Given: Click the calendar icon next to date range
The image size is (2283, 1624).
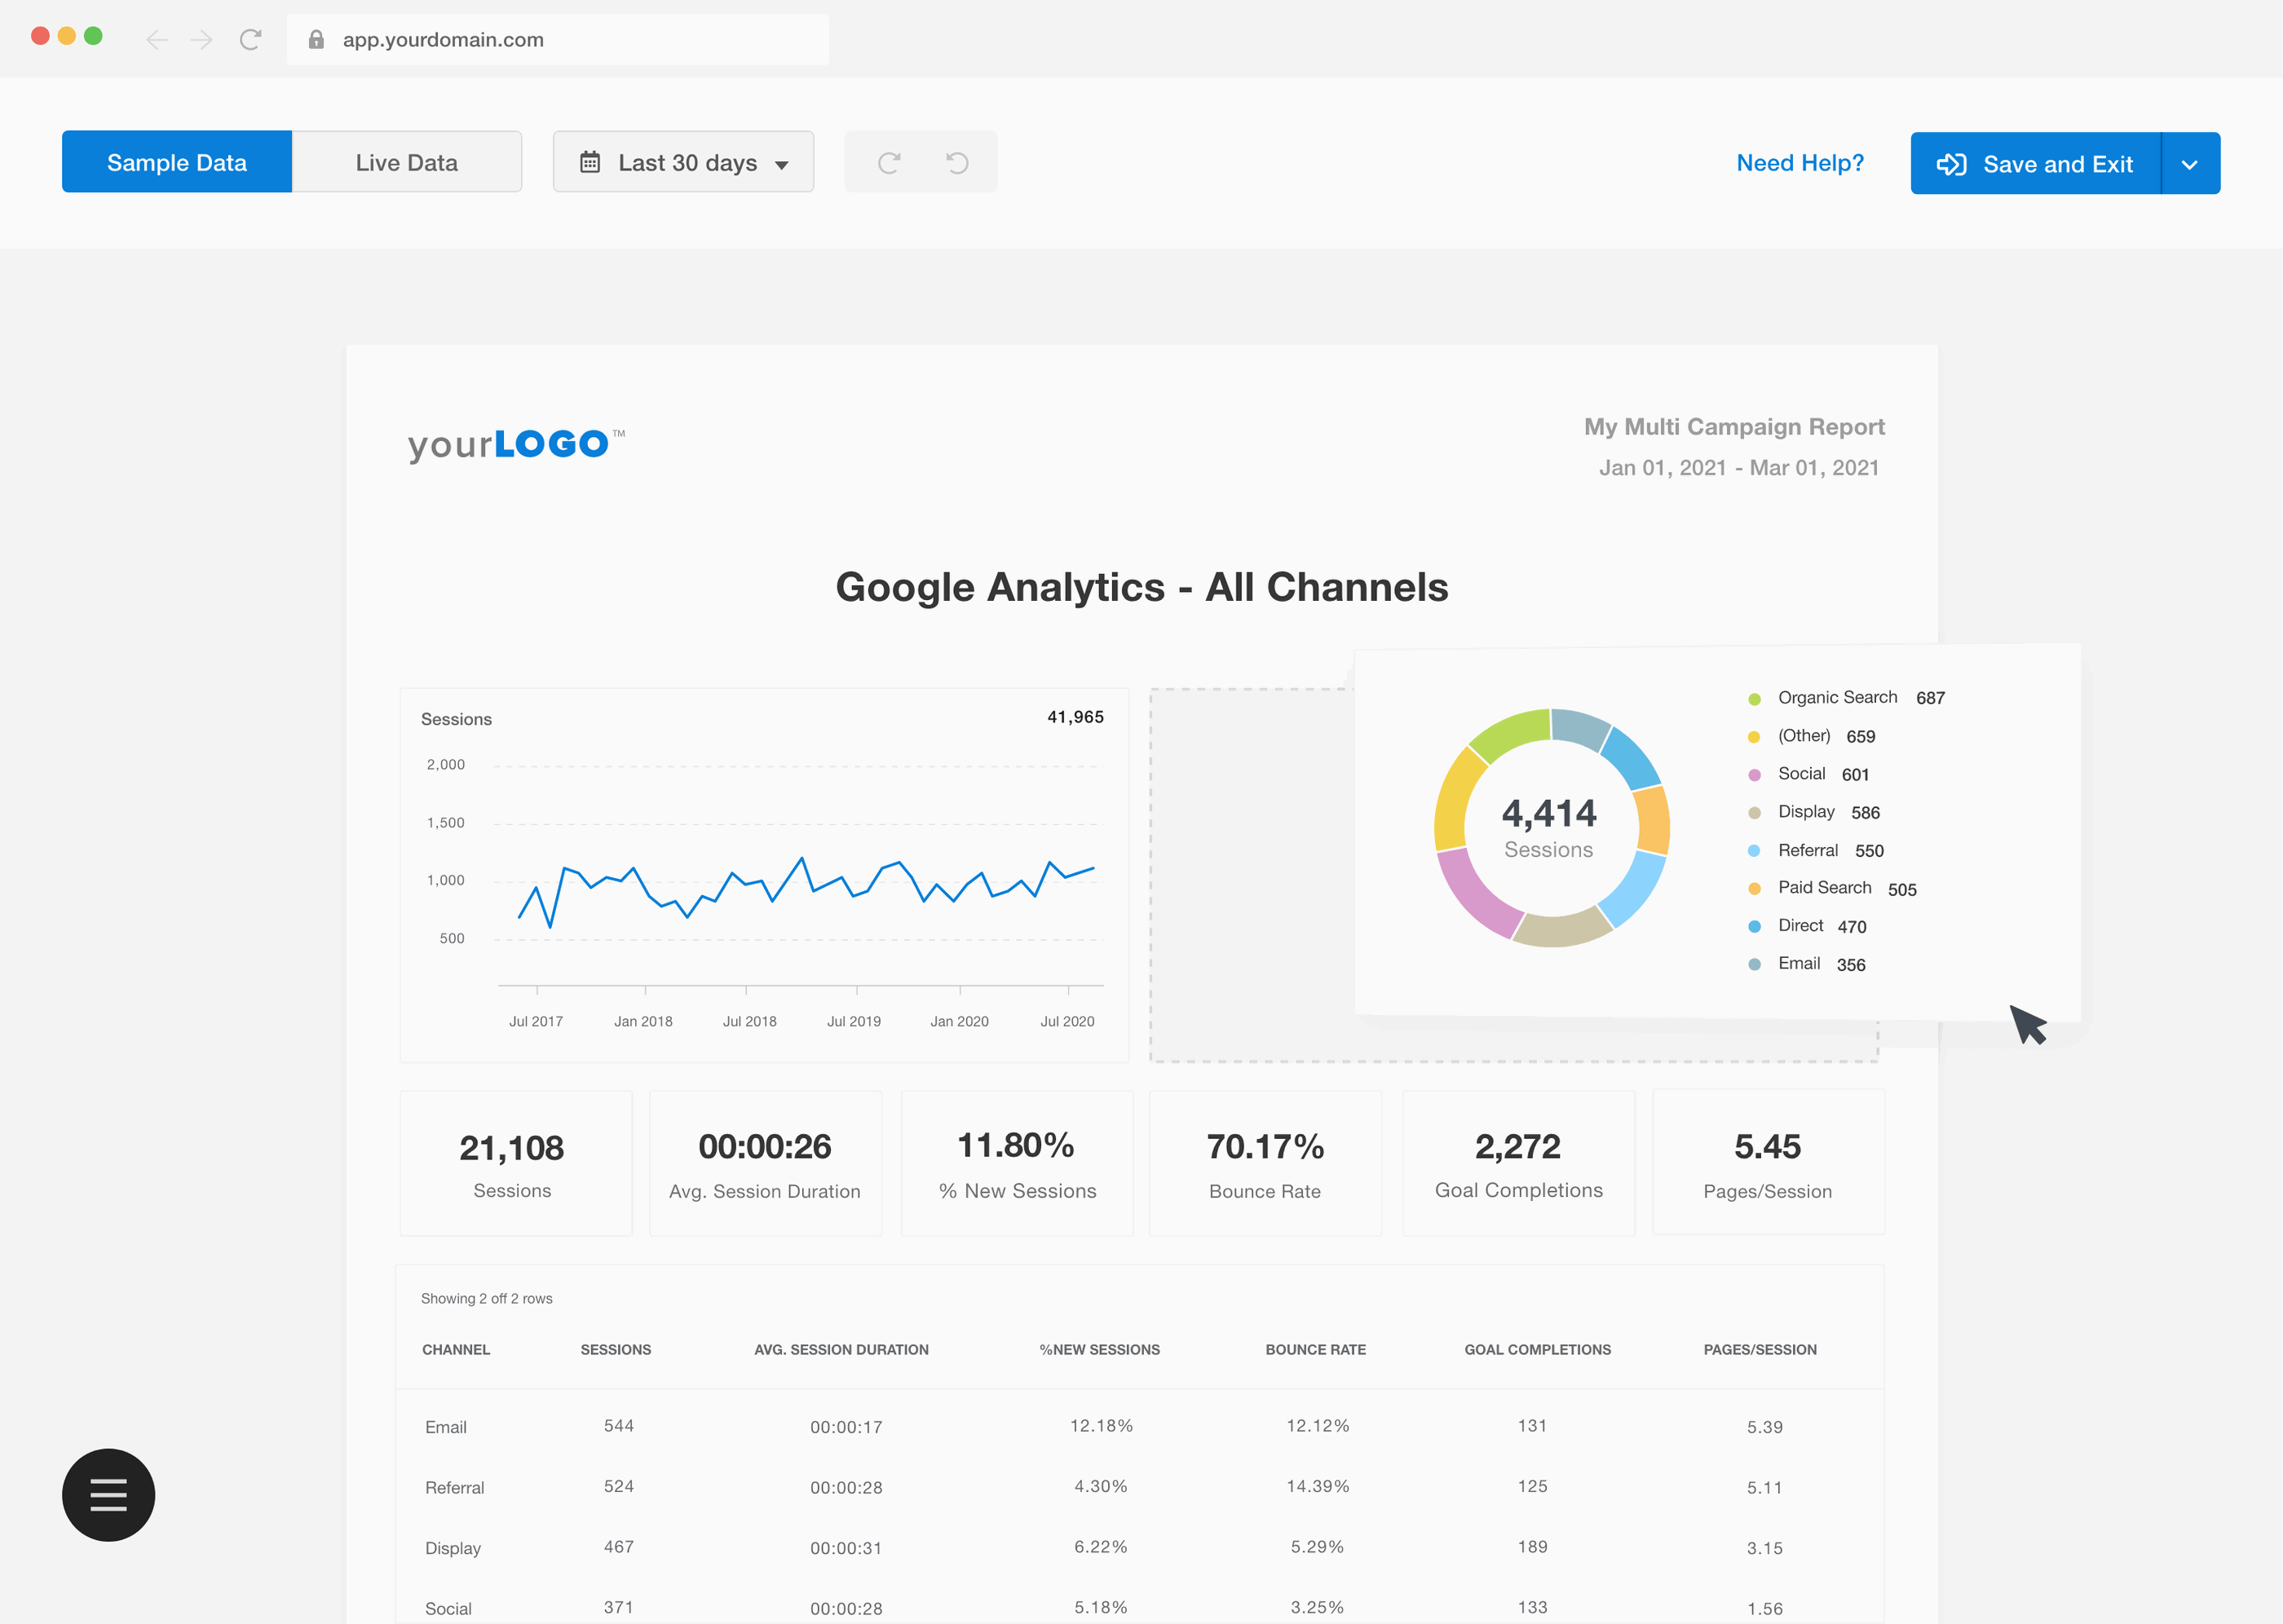Looking at the screenshot, I should pyautogui.click(x=590, y=161).
